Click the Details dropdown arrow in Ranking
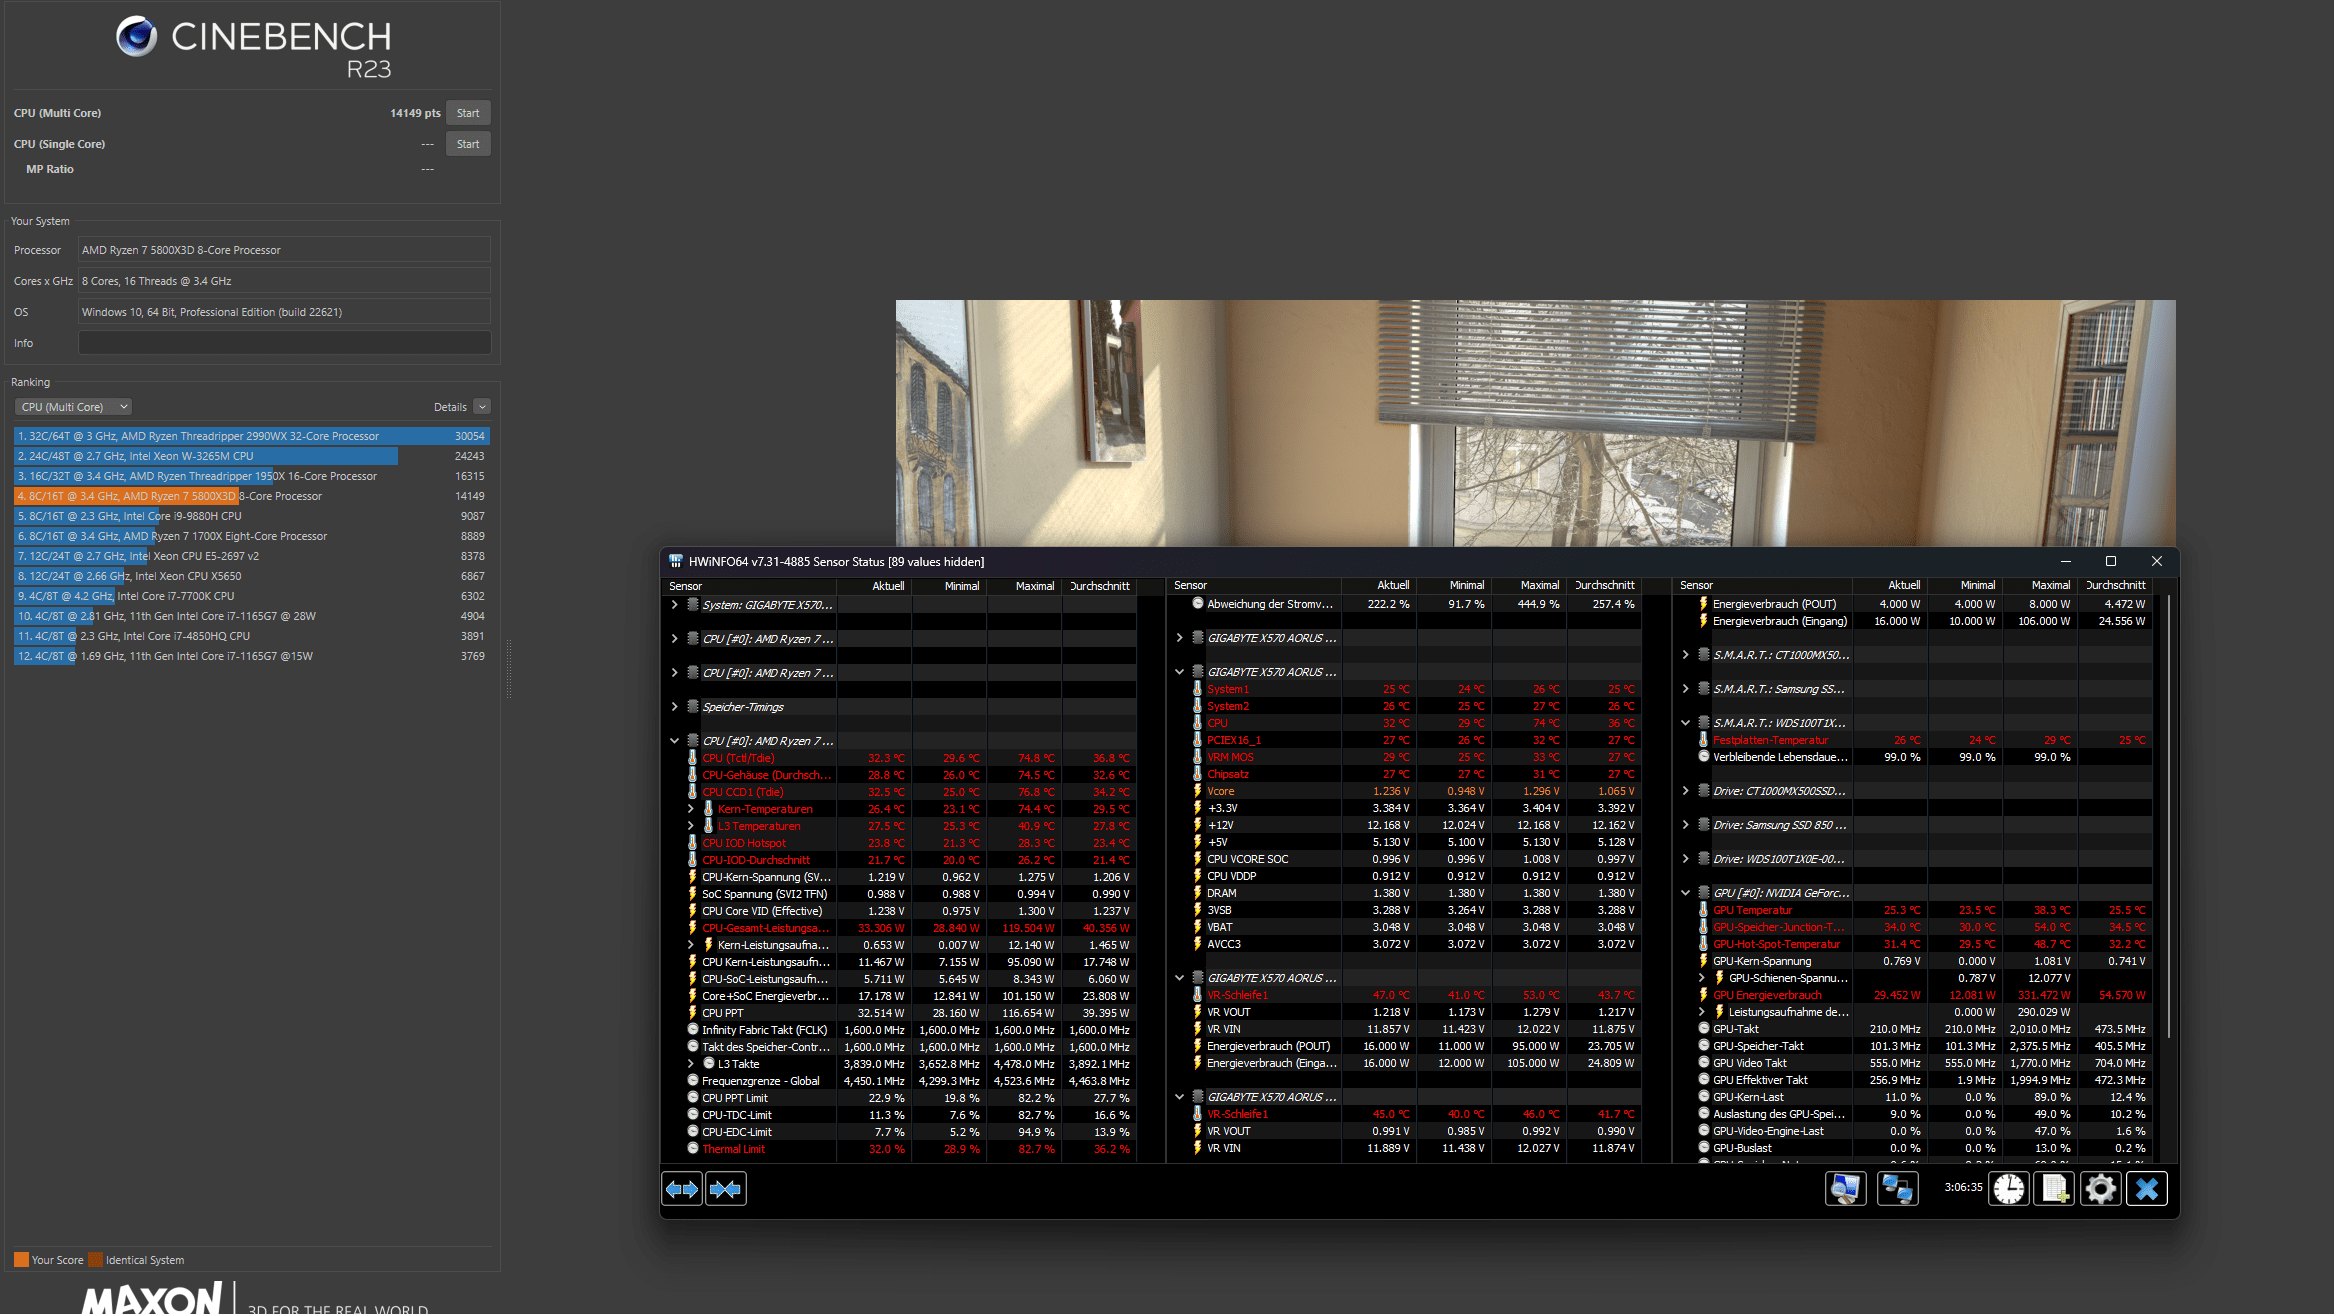This screenshot has height=1314, width=2334. click(x=482, y=407)
